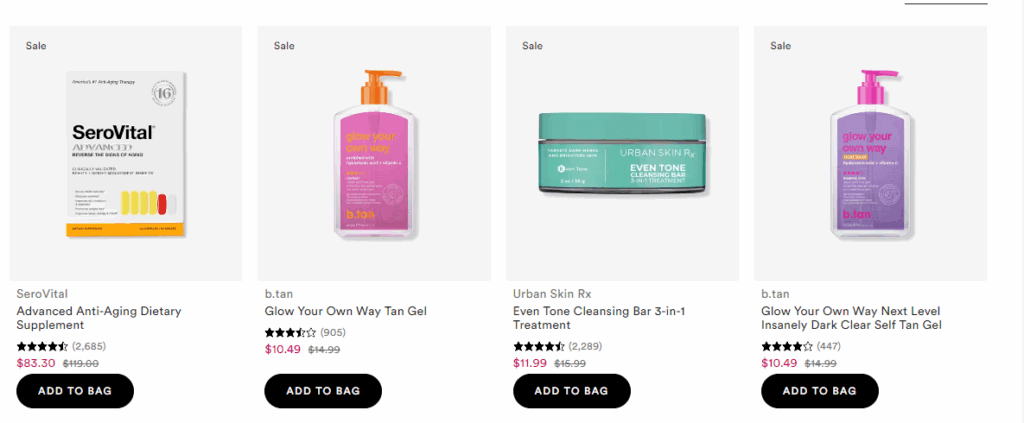
Task: Add Insanely Dark Clear Self Tan Gel to bag
Action: point(819,391)
